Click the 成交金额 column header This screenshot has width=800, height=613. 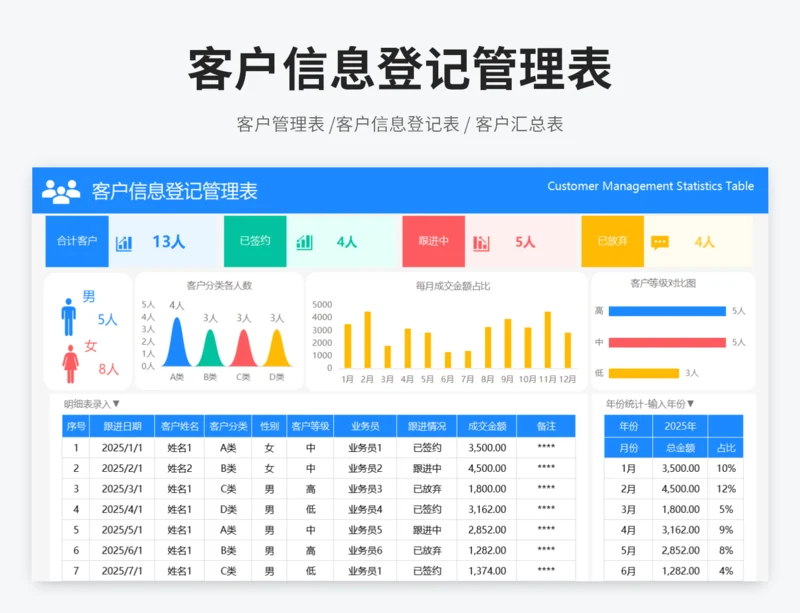(487, 426)
